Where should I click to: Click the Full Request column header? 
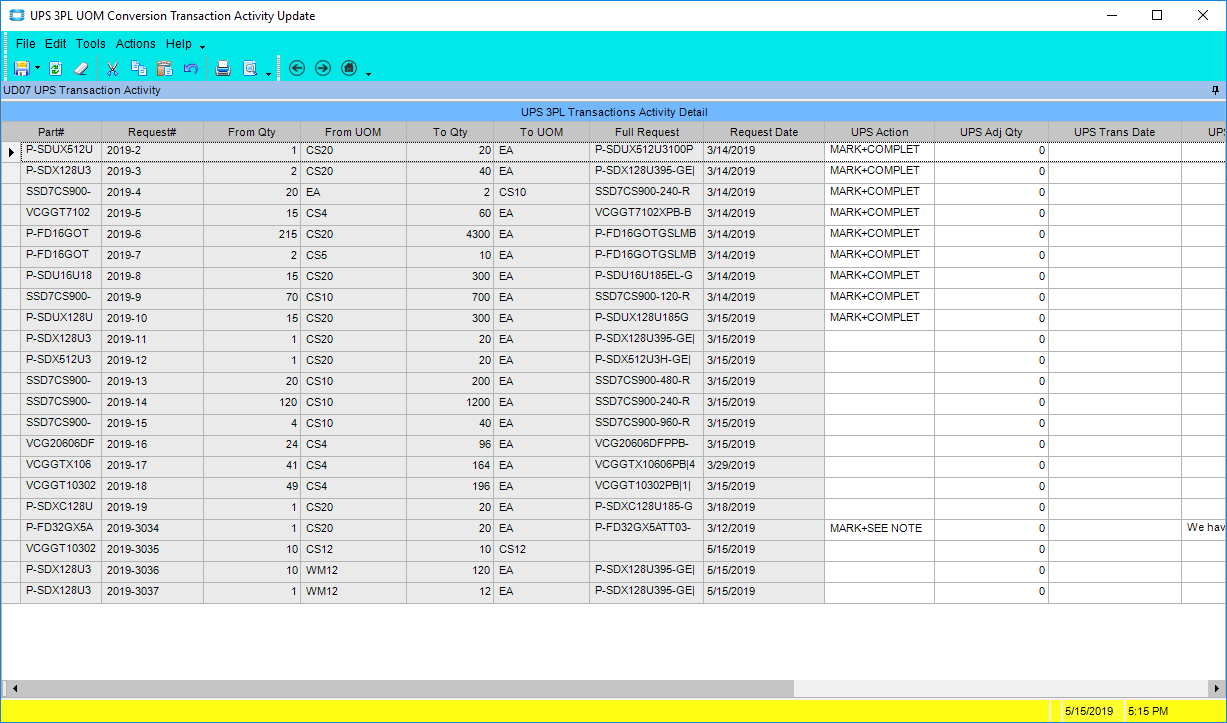(x=647, y=132)
